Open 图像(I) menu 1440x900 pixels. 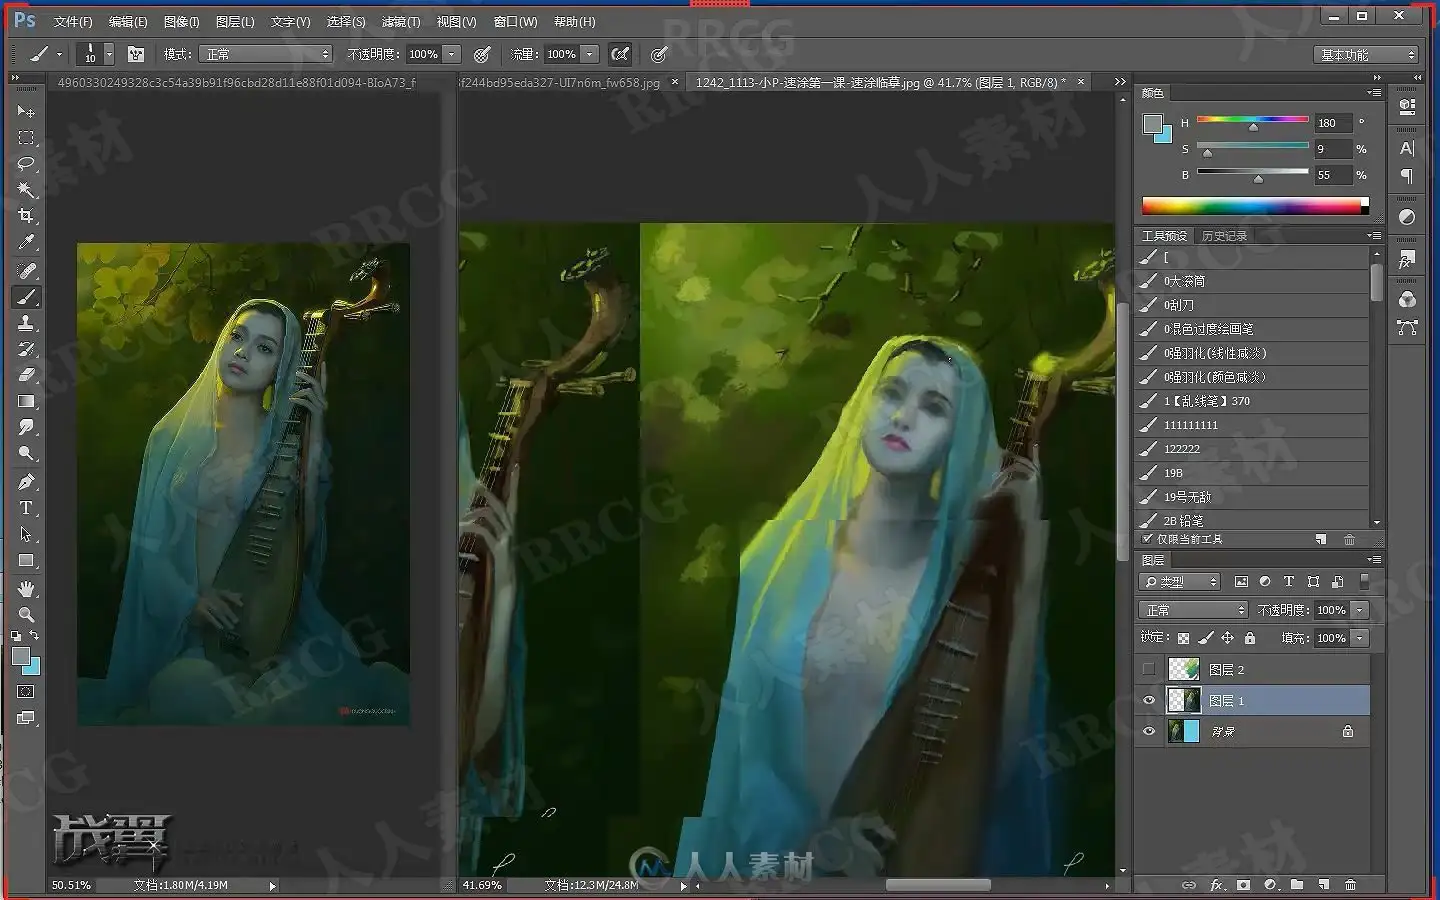click(x=181, y=21)
